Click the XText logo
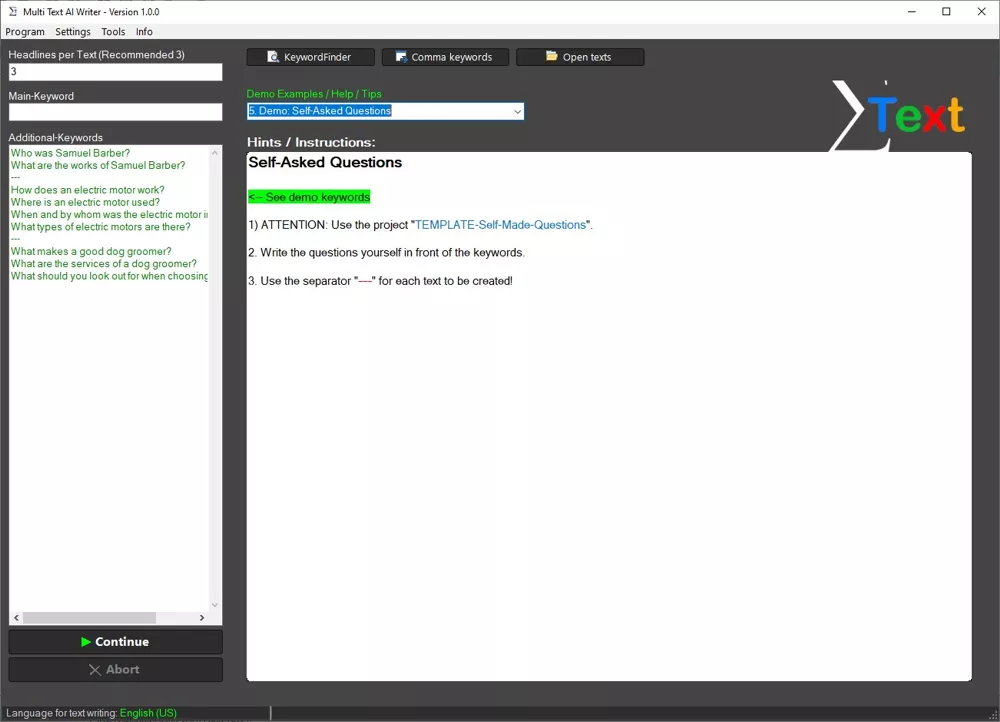1000x722 pixels. (x=898, y=115)
